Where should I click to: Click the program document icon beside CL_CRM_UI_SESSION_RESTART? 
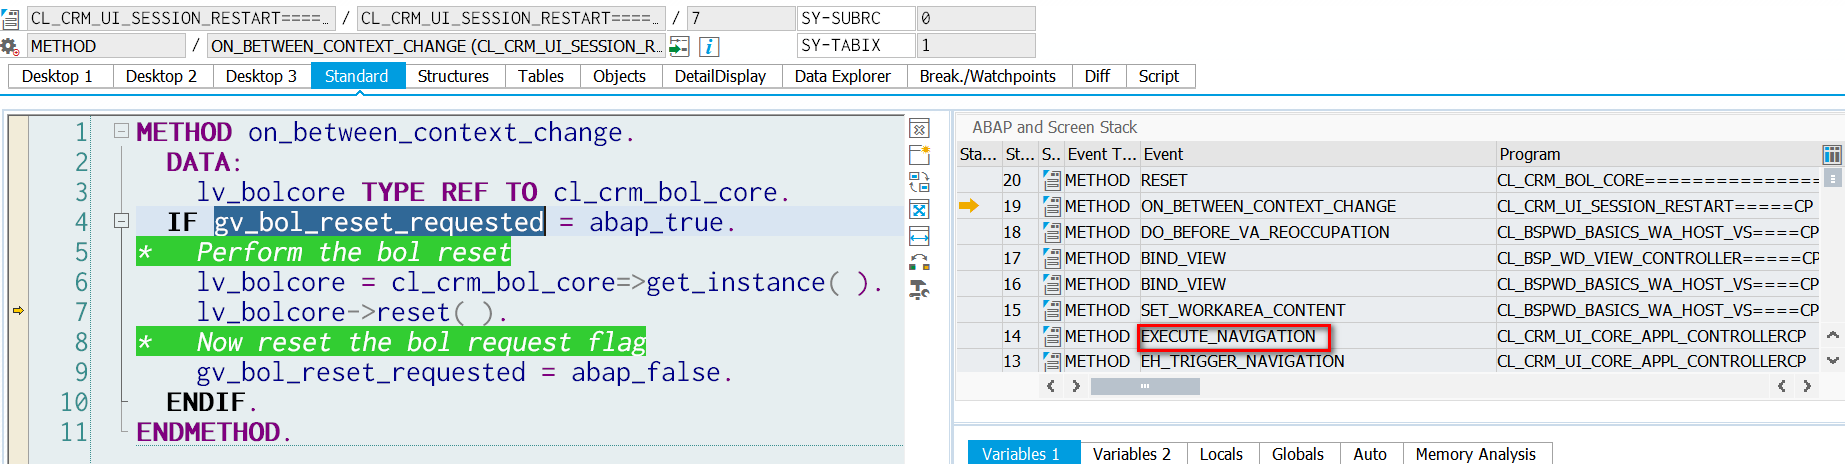pos(10,19)
